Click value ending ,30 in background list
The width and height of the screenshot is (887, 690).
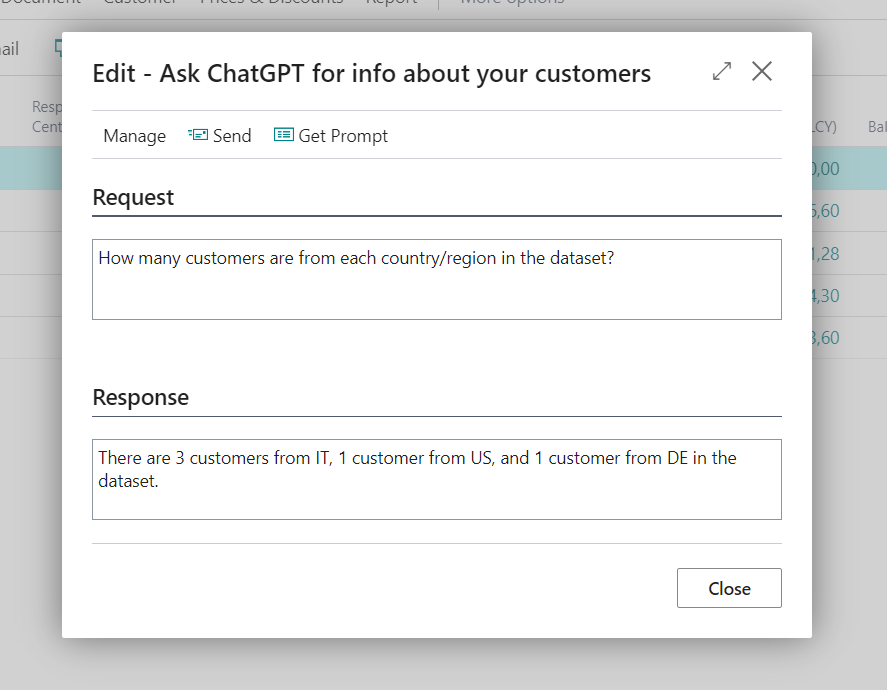(x=825, y=295)
